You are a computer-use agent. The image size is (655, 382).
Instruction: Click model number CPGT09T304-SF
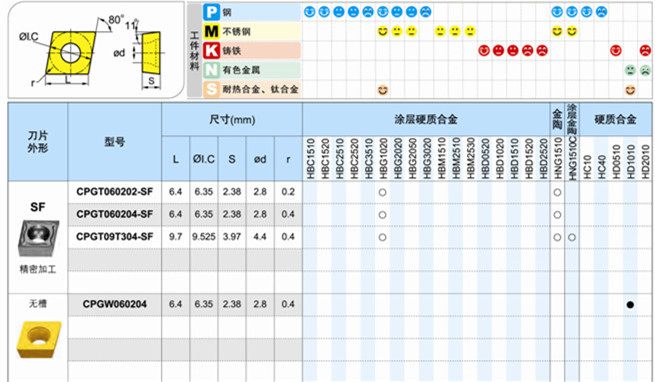pos(114,237)
